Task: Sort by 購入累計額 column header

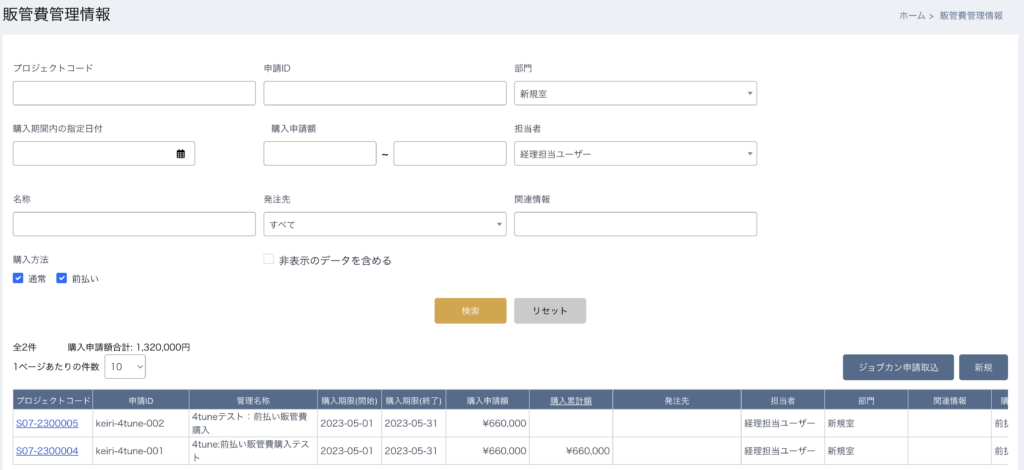Action: [x=571, y=401]
